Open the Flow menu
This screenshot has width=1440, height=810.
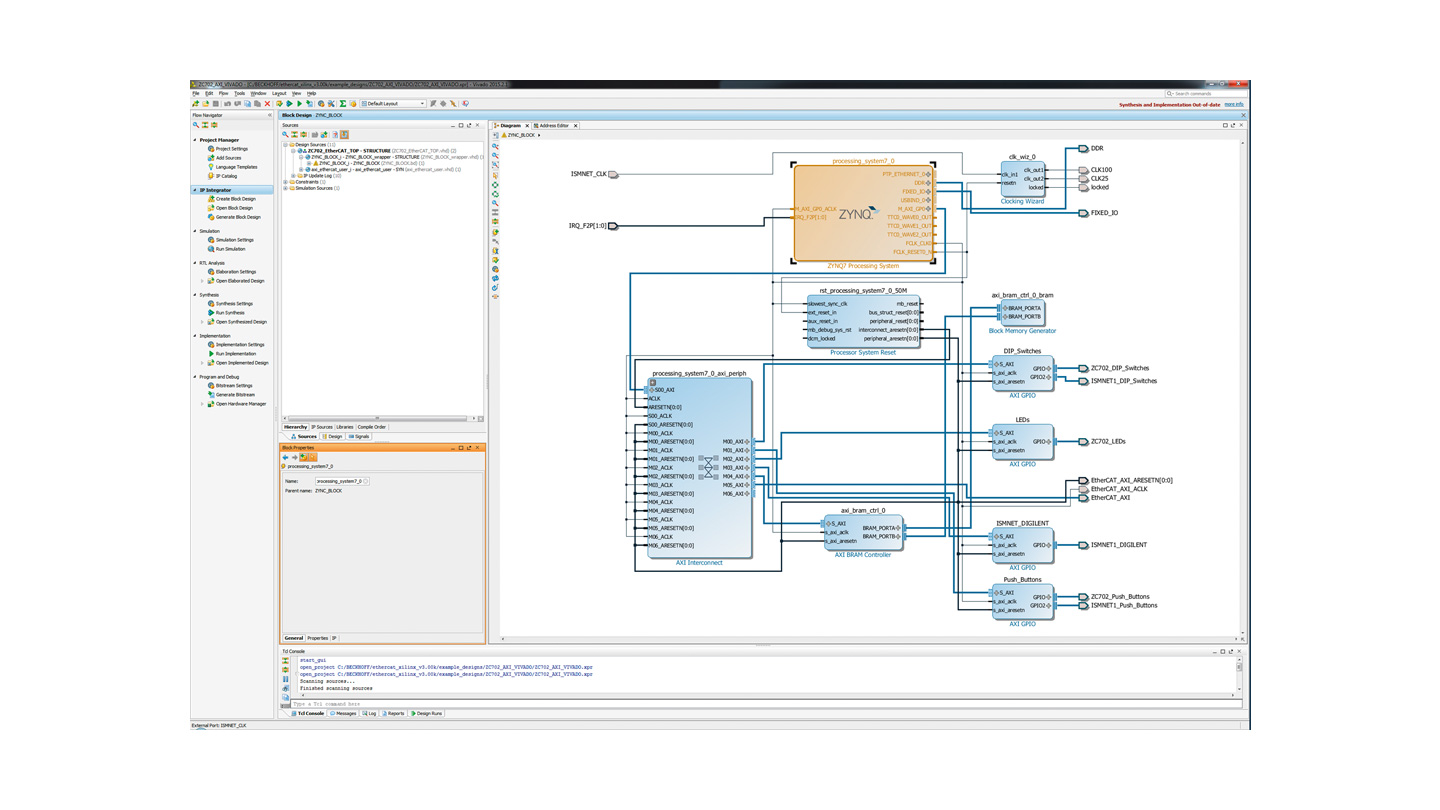223,93
